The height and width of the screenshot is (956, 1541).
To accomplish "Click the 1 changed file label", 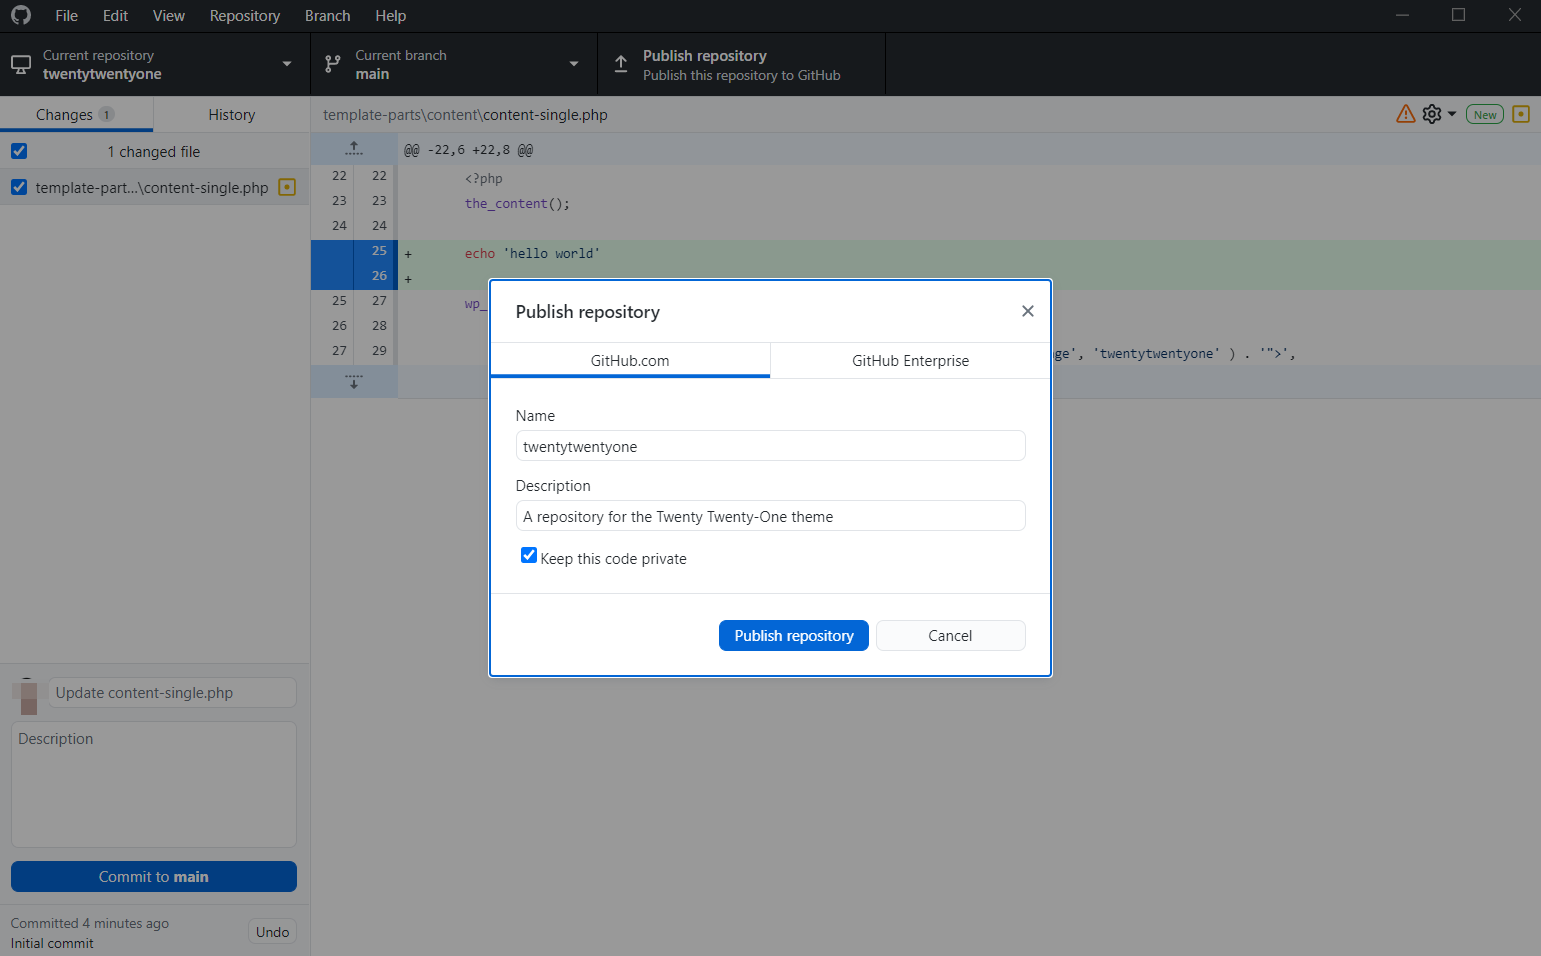I will tap(154, 151).
